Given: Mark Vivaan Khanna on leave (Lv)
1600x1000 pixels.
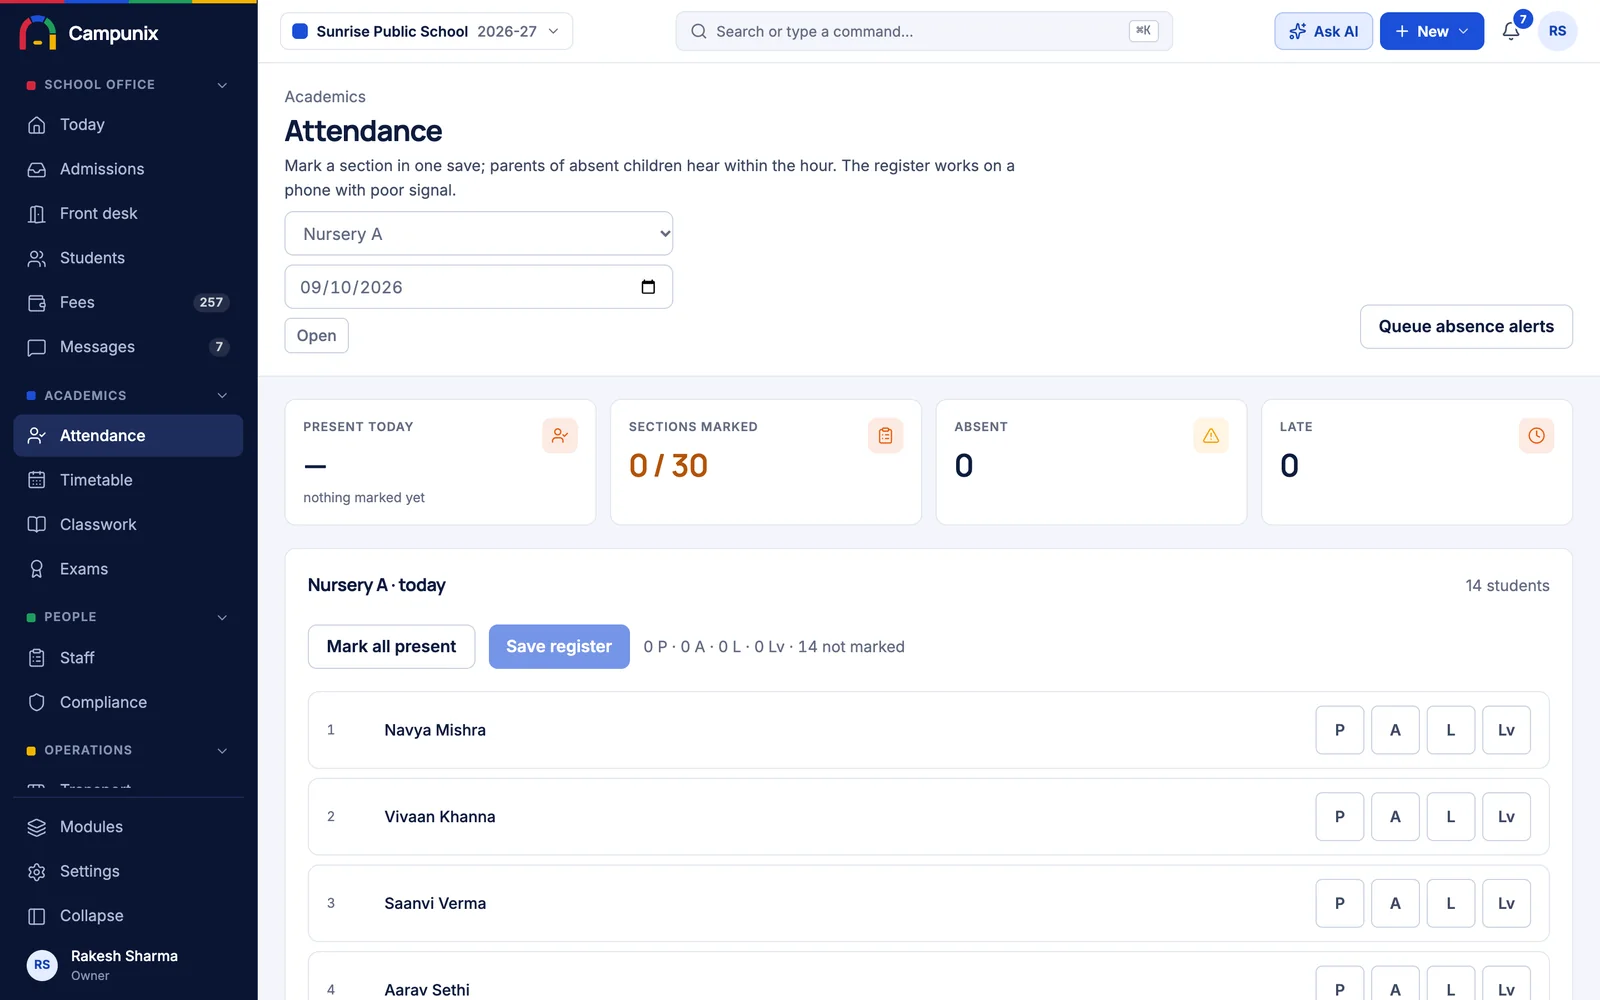Looking at the screenshot, I should tap(1506, 817).
